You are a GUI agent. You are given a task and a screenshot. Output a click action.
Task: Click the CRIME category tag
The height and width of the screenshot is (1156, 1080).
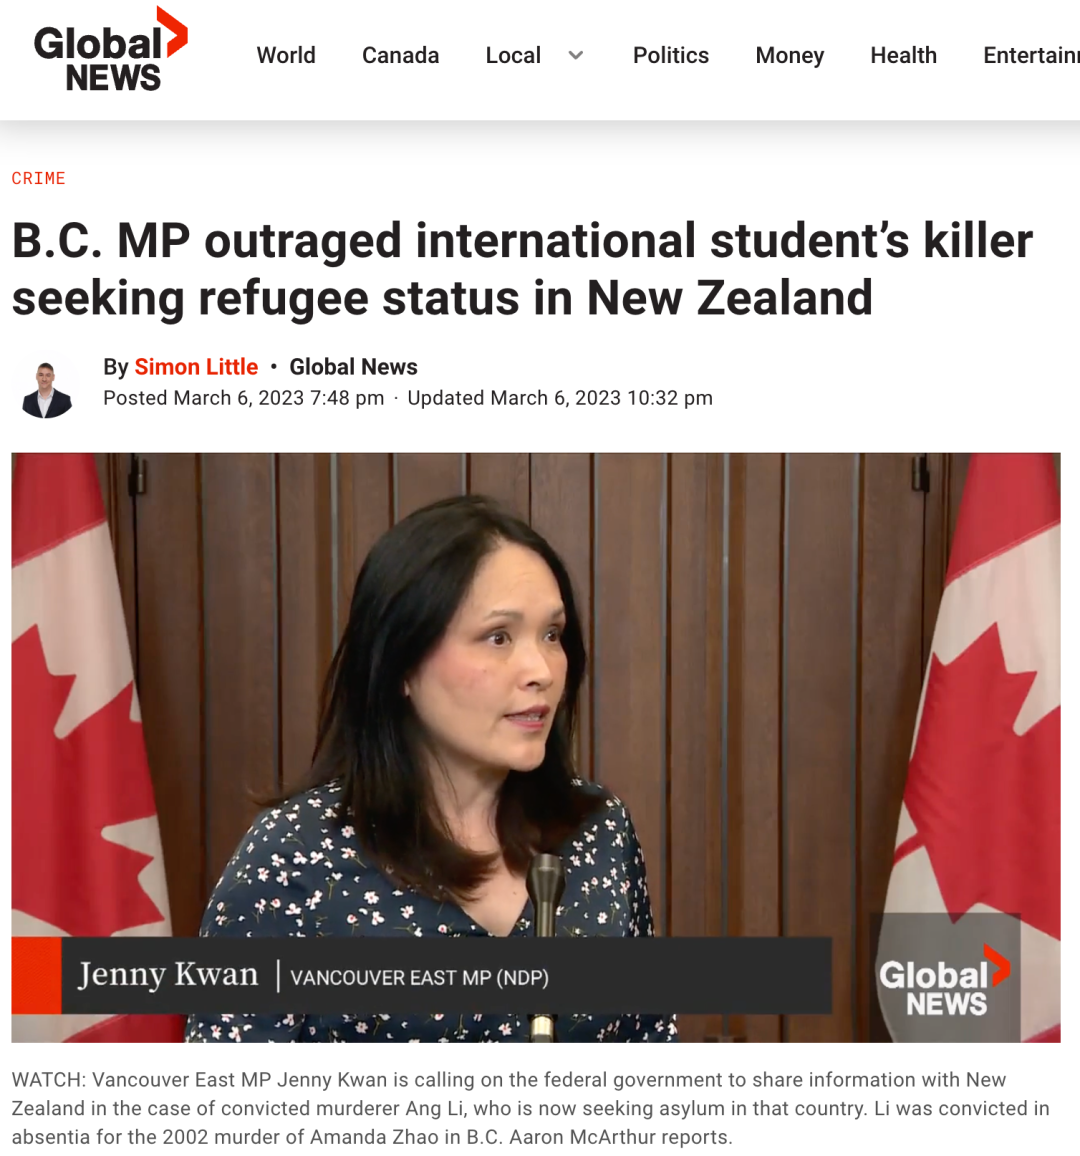click(38, 178)
